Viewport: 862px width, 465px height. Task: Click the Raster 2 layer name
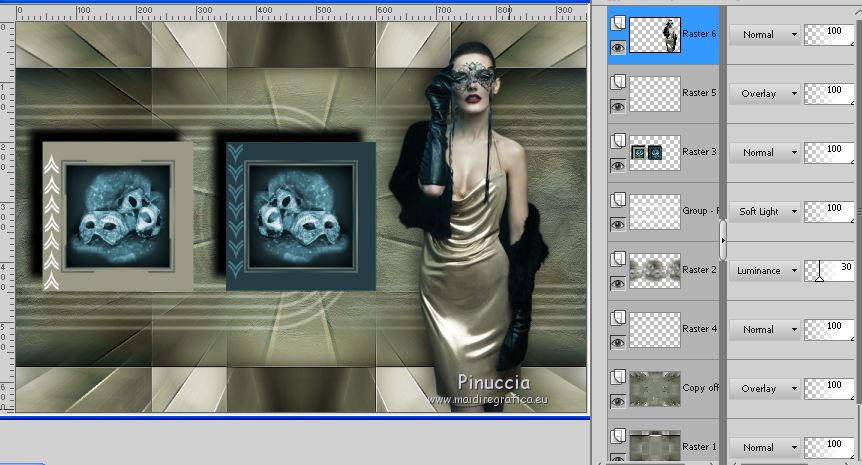point(699,270)
